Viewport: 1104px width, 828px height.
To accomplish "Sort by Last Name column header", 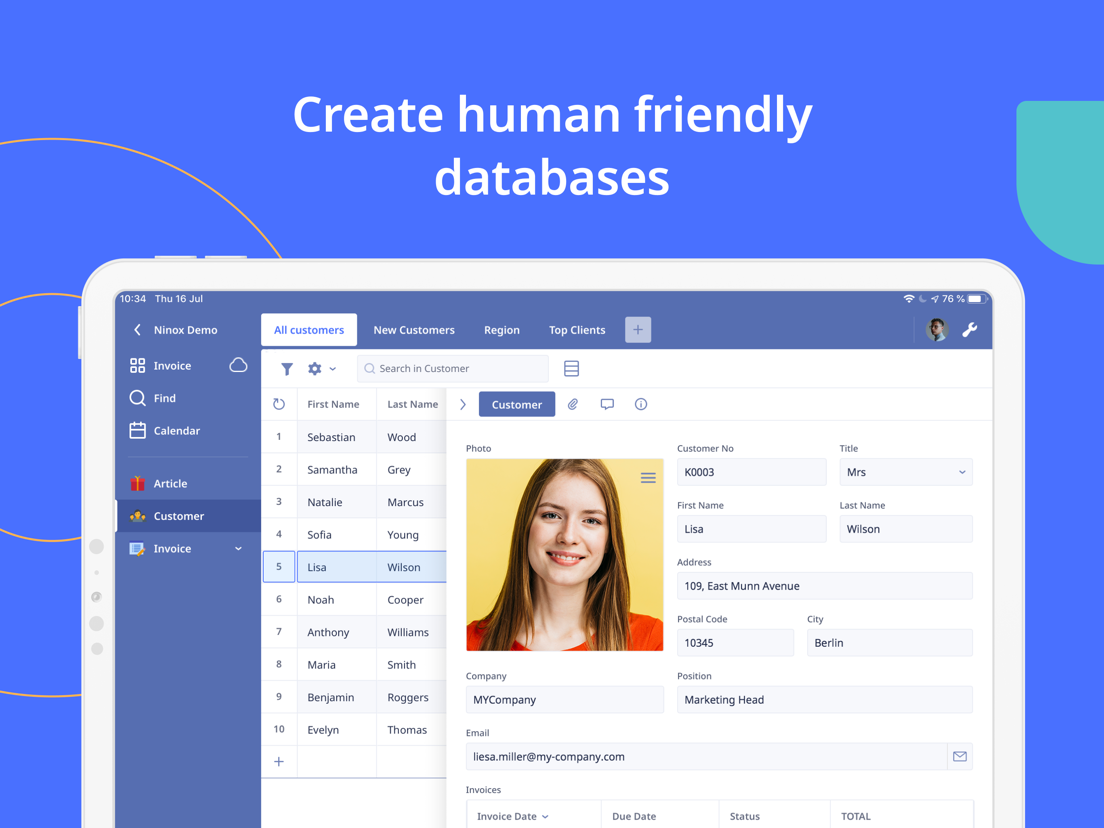I will 413,404.
